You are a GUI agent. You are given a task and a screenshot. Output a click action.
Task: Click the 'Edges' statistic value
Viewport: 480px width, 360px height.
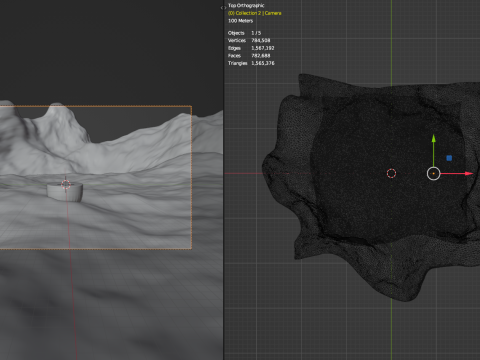point(263,48)
